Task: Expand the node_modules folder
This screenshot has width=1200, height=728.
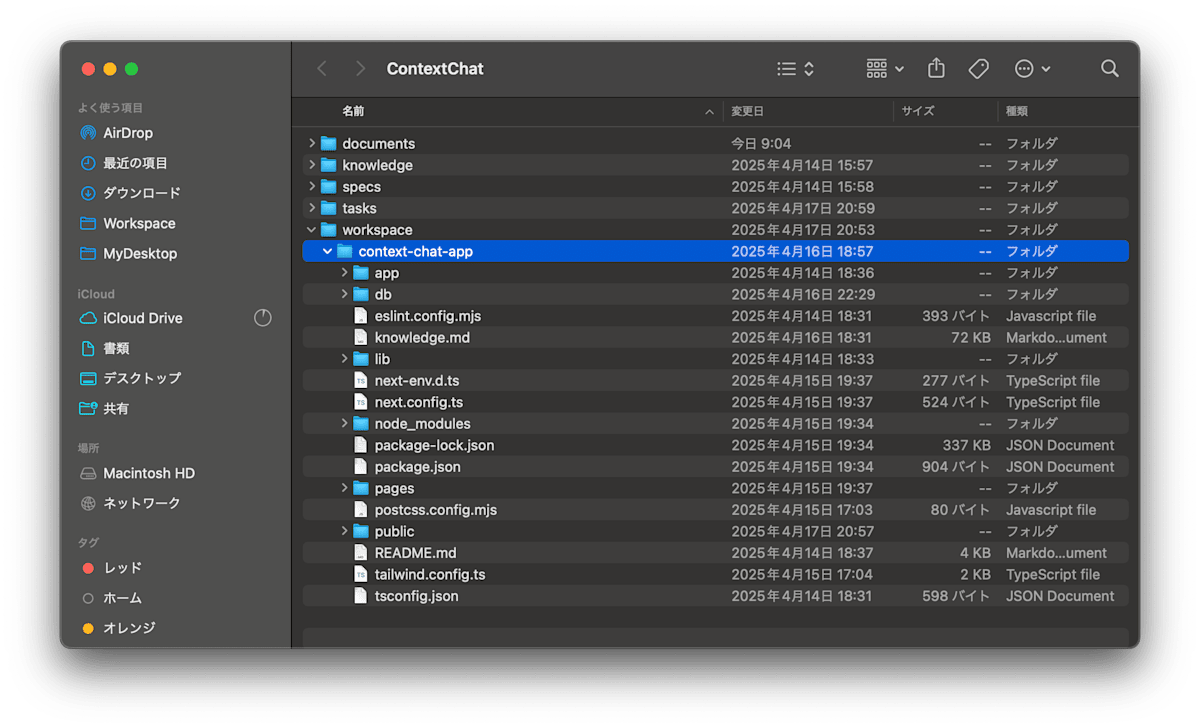Action: click(344, 423)
